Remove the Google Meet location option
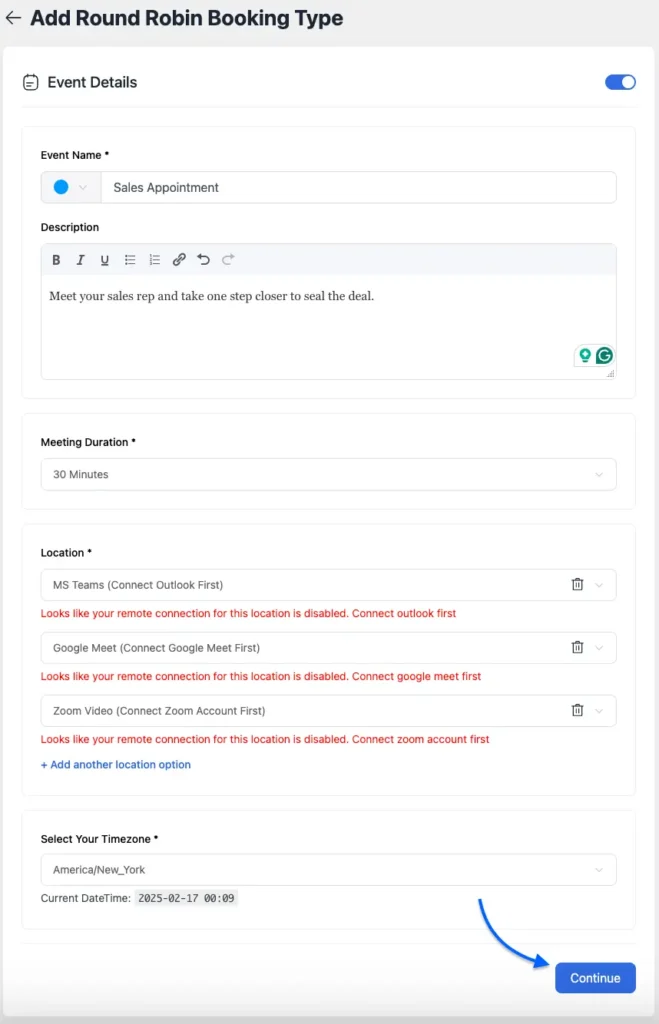 [577, 648]
